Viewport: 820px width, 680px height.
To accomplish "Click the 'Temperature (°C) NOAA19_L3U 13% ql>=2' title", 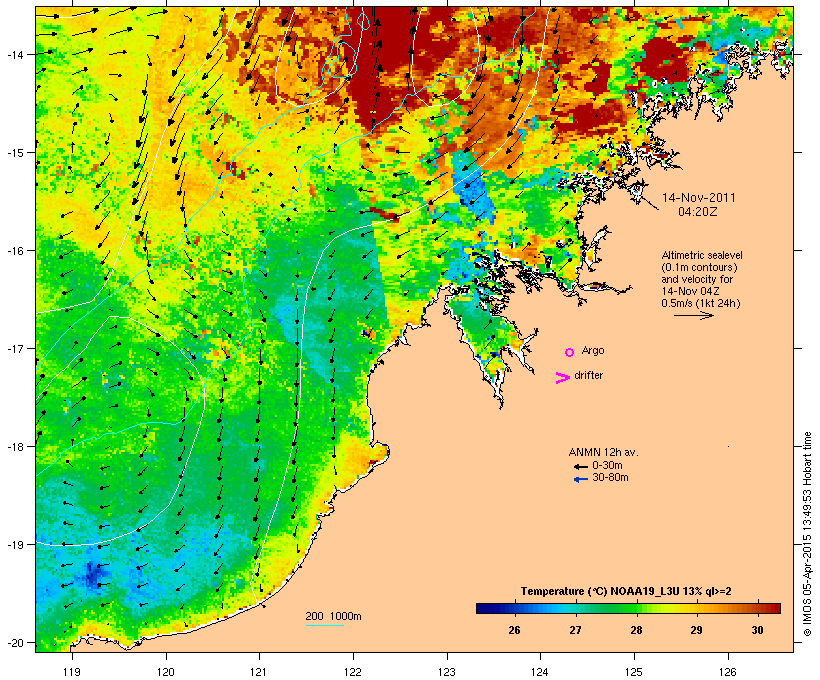I will pos(626,591).
